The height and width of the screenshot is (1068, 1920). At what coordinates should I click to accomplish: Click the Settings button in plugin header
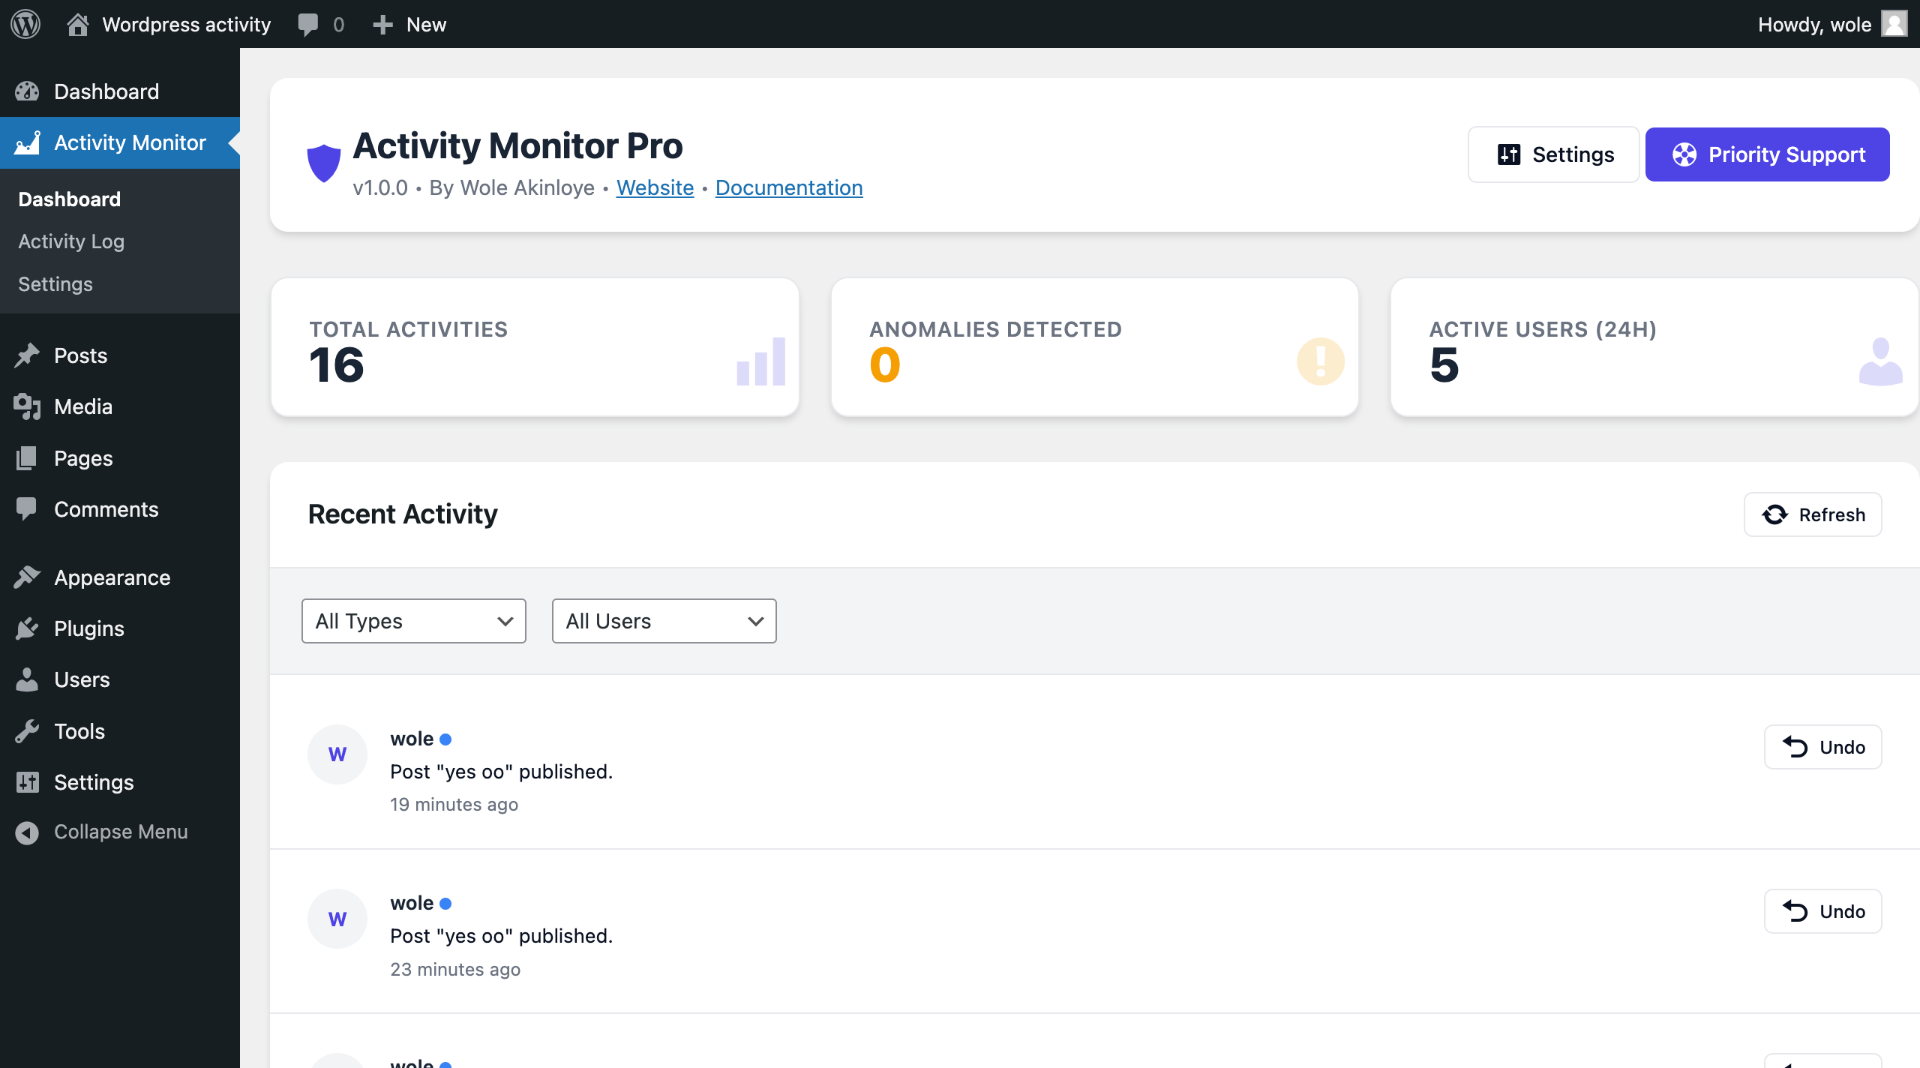click(x=1554, y=154)
